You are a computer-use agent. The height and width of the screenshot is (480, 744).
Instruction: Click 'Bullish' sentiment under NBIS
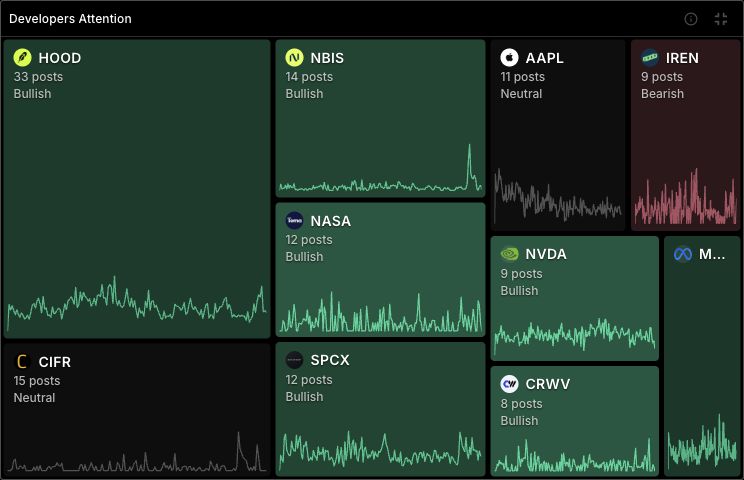coord(304,94)
